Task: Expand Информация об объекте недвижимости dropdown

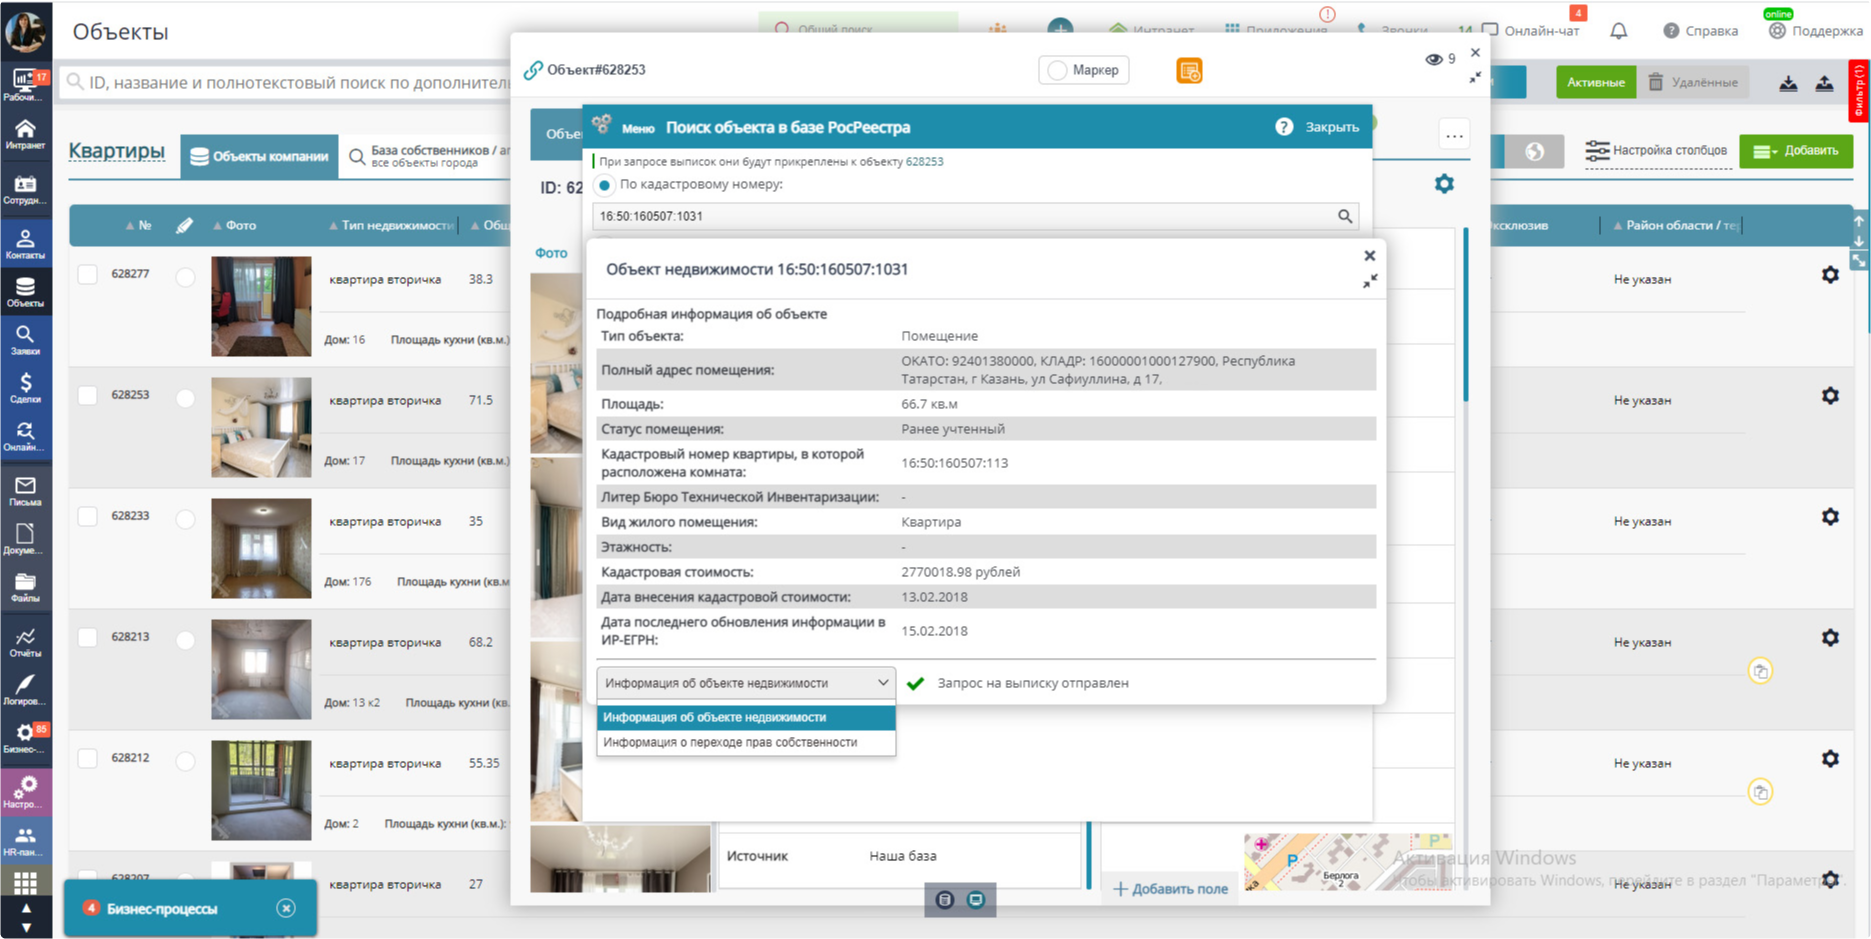Action: [x=745, y=683]
